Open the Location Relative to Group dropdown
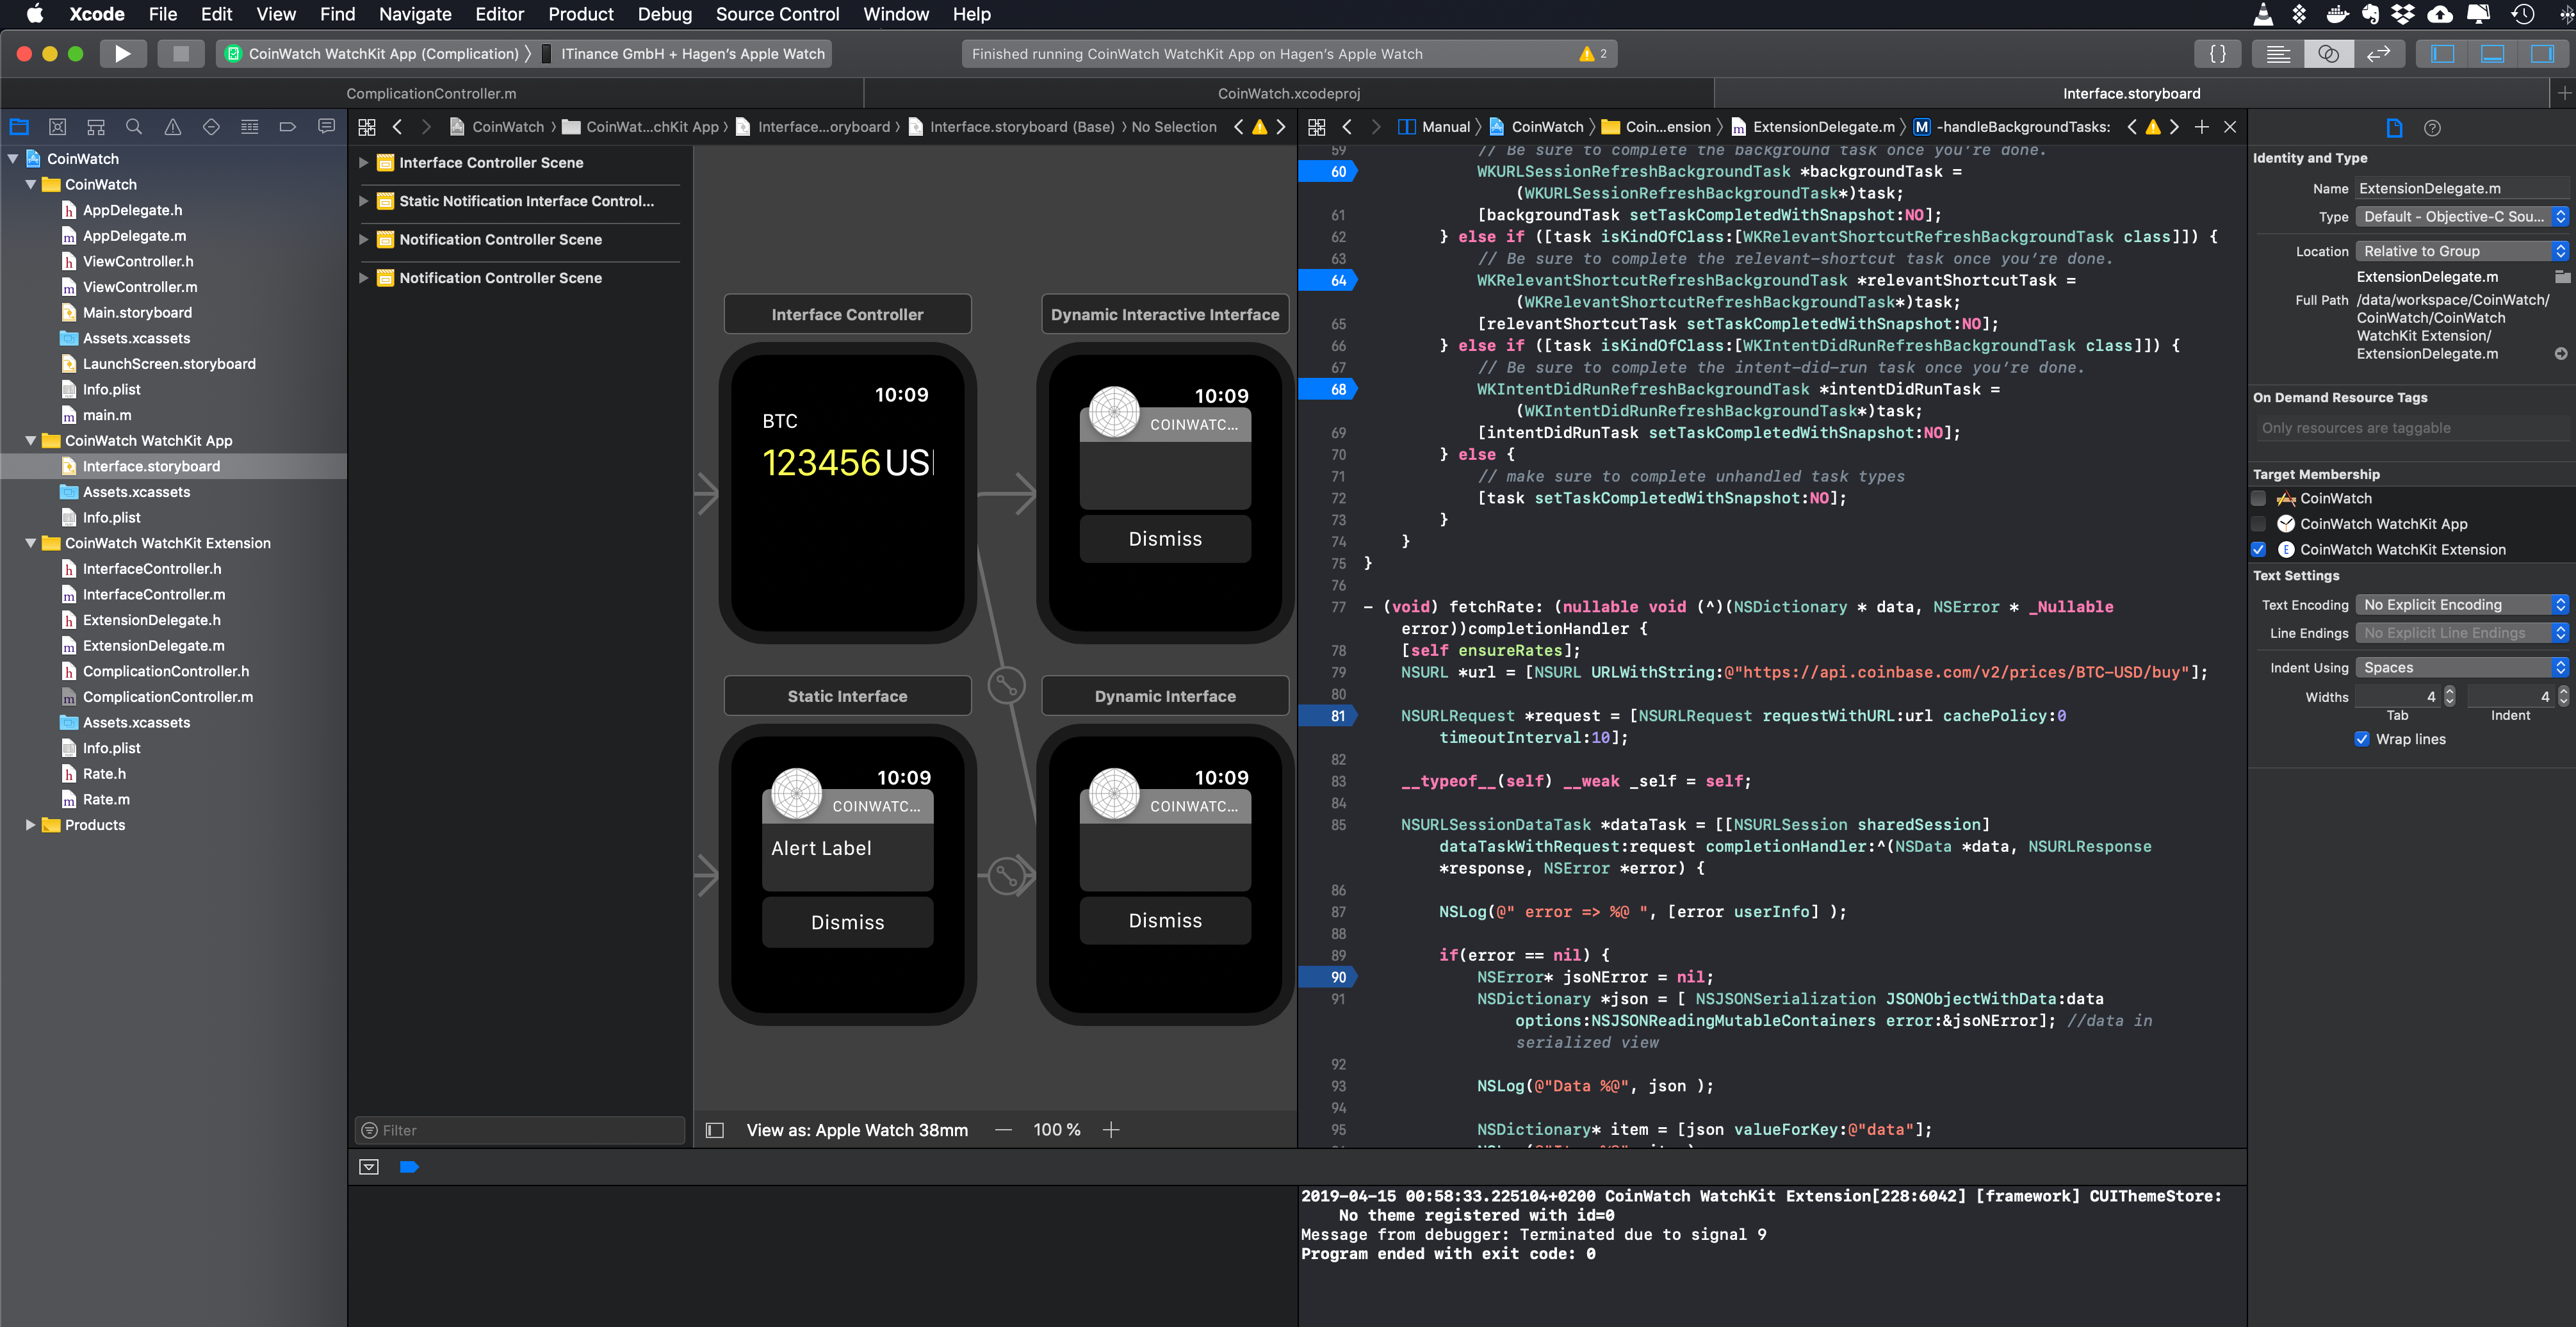Viewport: 2576px width, 1327px height. 2462,251
